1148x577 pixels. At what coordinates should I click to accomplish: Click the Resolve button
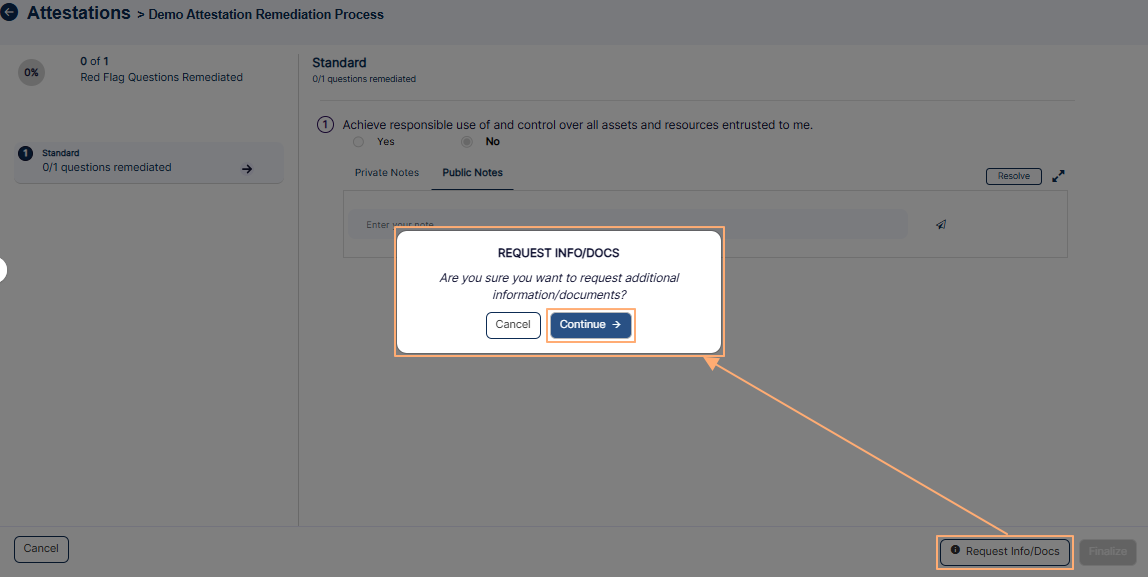[1013, 175]
